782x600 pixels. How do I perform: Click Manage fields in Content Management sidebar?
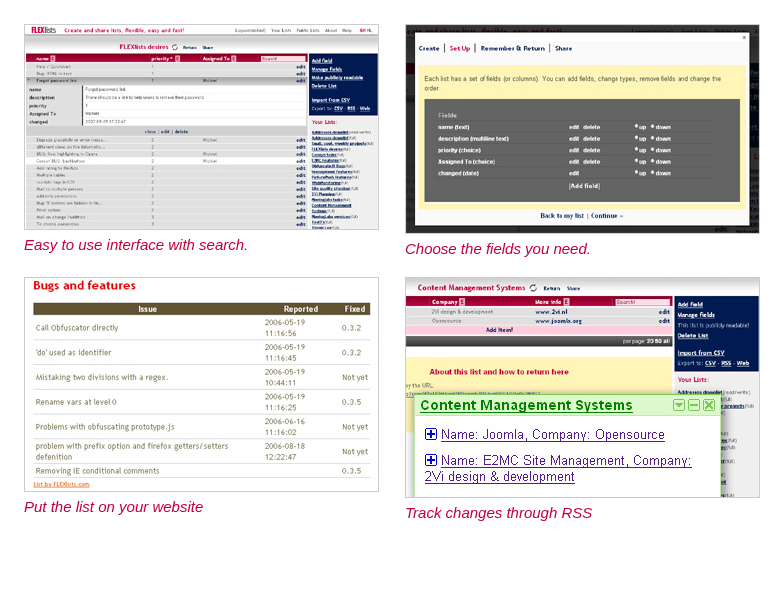pos(696,315)
